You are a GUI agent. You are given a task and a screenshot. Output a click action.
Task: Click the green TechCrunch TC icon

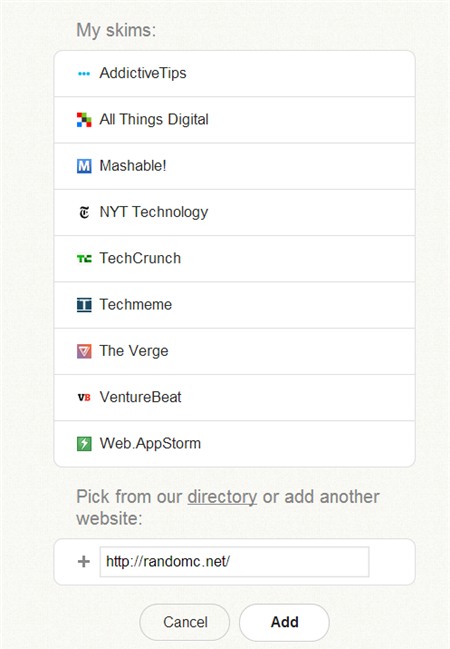tap(84, 259)
